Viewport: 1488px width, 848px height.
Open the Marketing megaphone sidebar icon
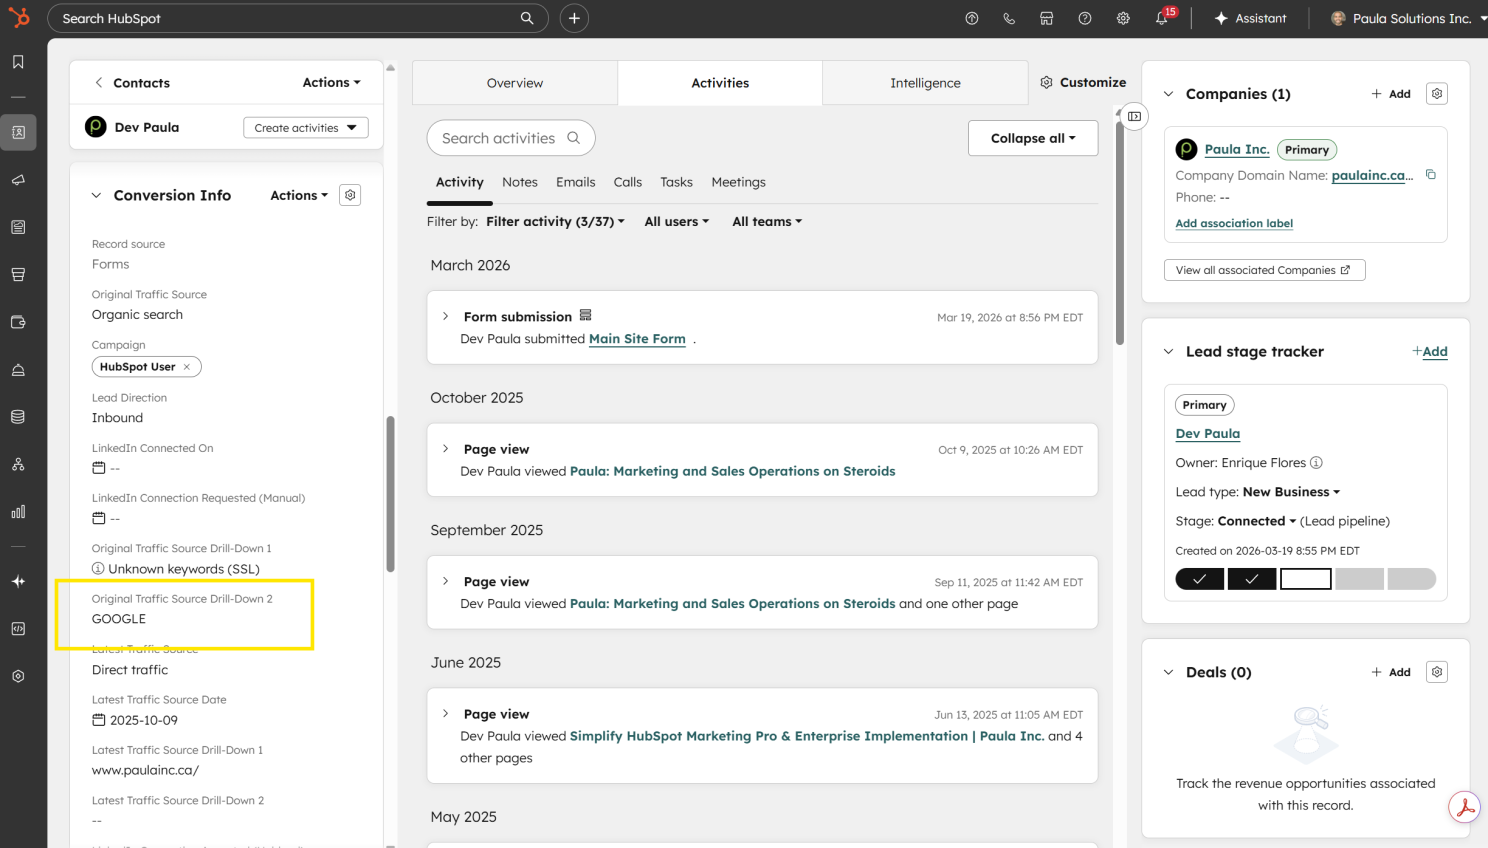[x=18, y=180]
